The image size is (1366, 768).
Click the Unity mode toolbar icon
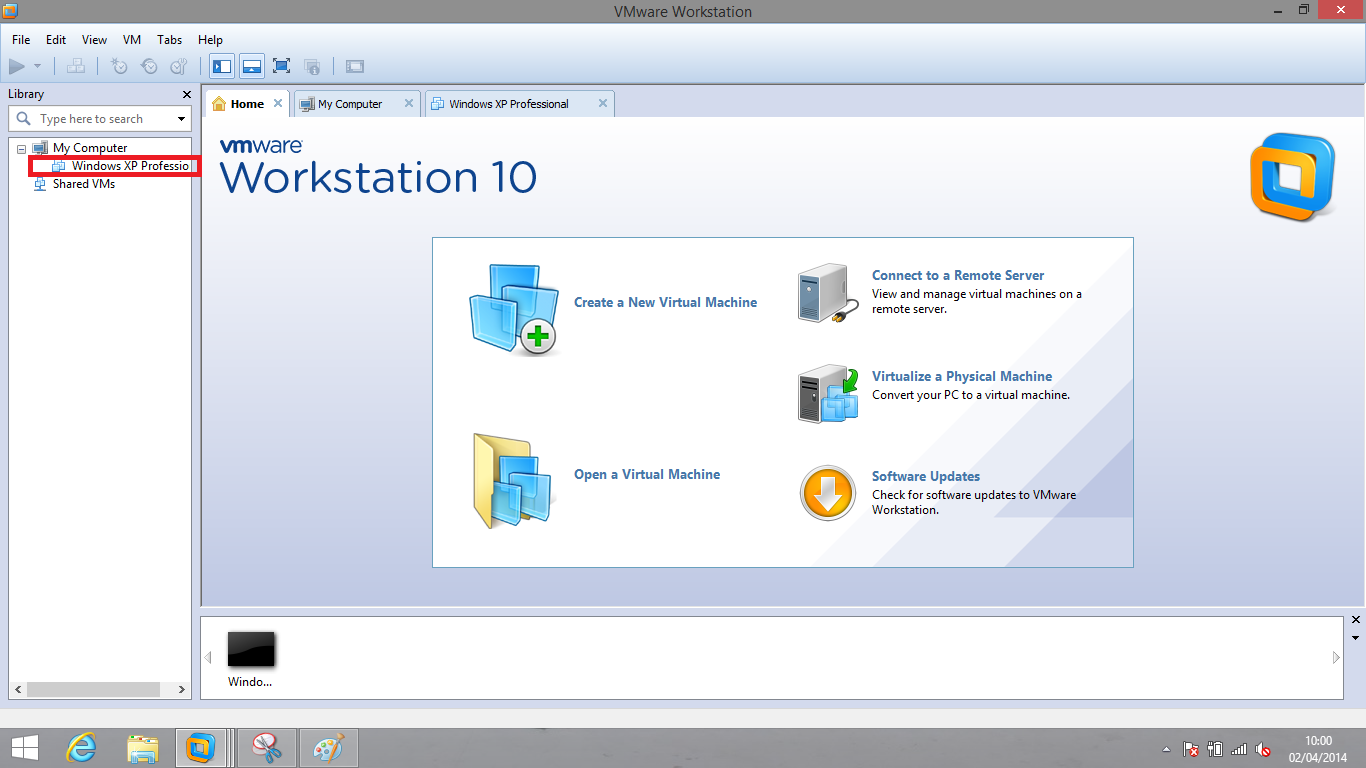(x=312, y=67)
